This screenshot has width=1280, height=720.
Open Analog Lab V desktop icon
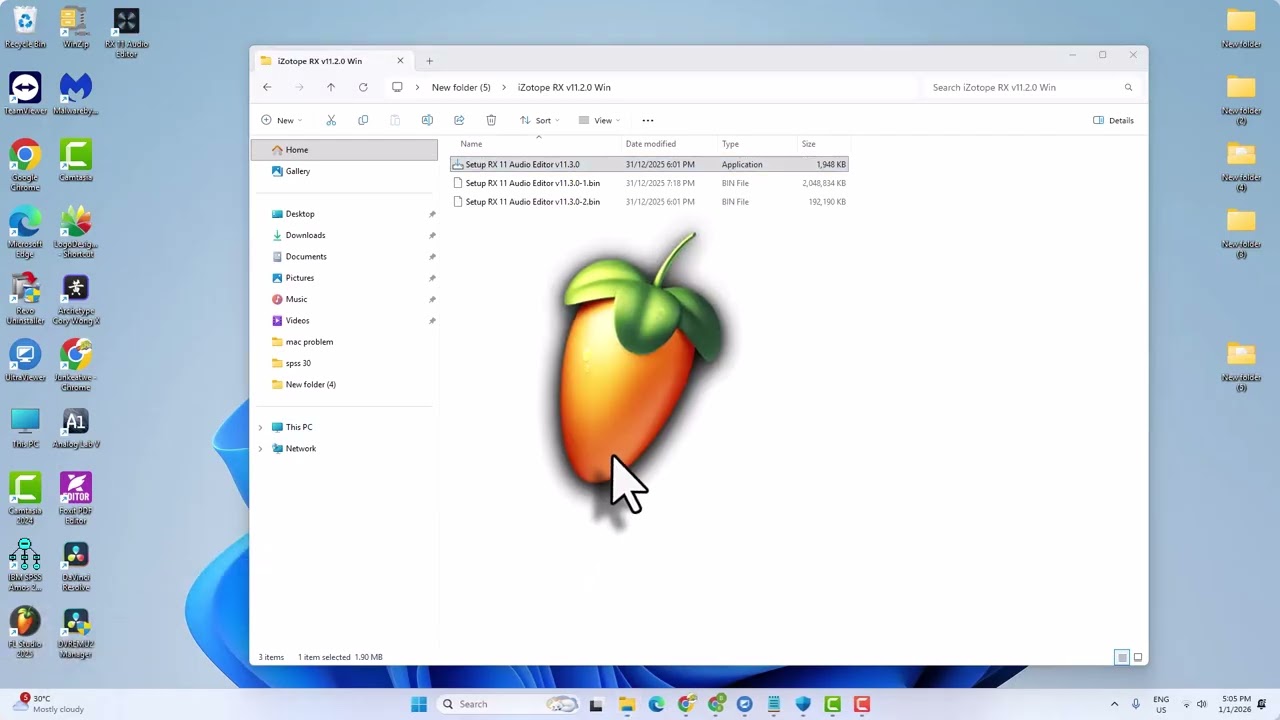pos(76,430)
